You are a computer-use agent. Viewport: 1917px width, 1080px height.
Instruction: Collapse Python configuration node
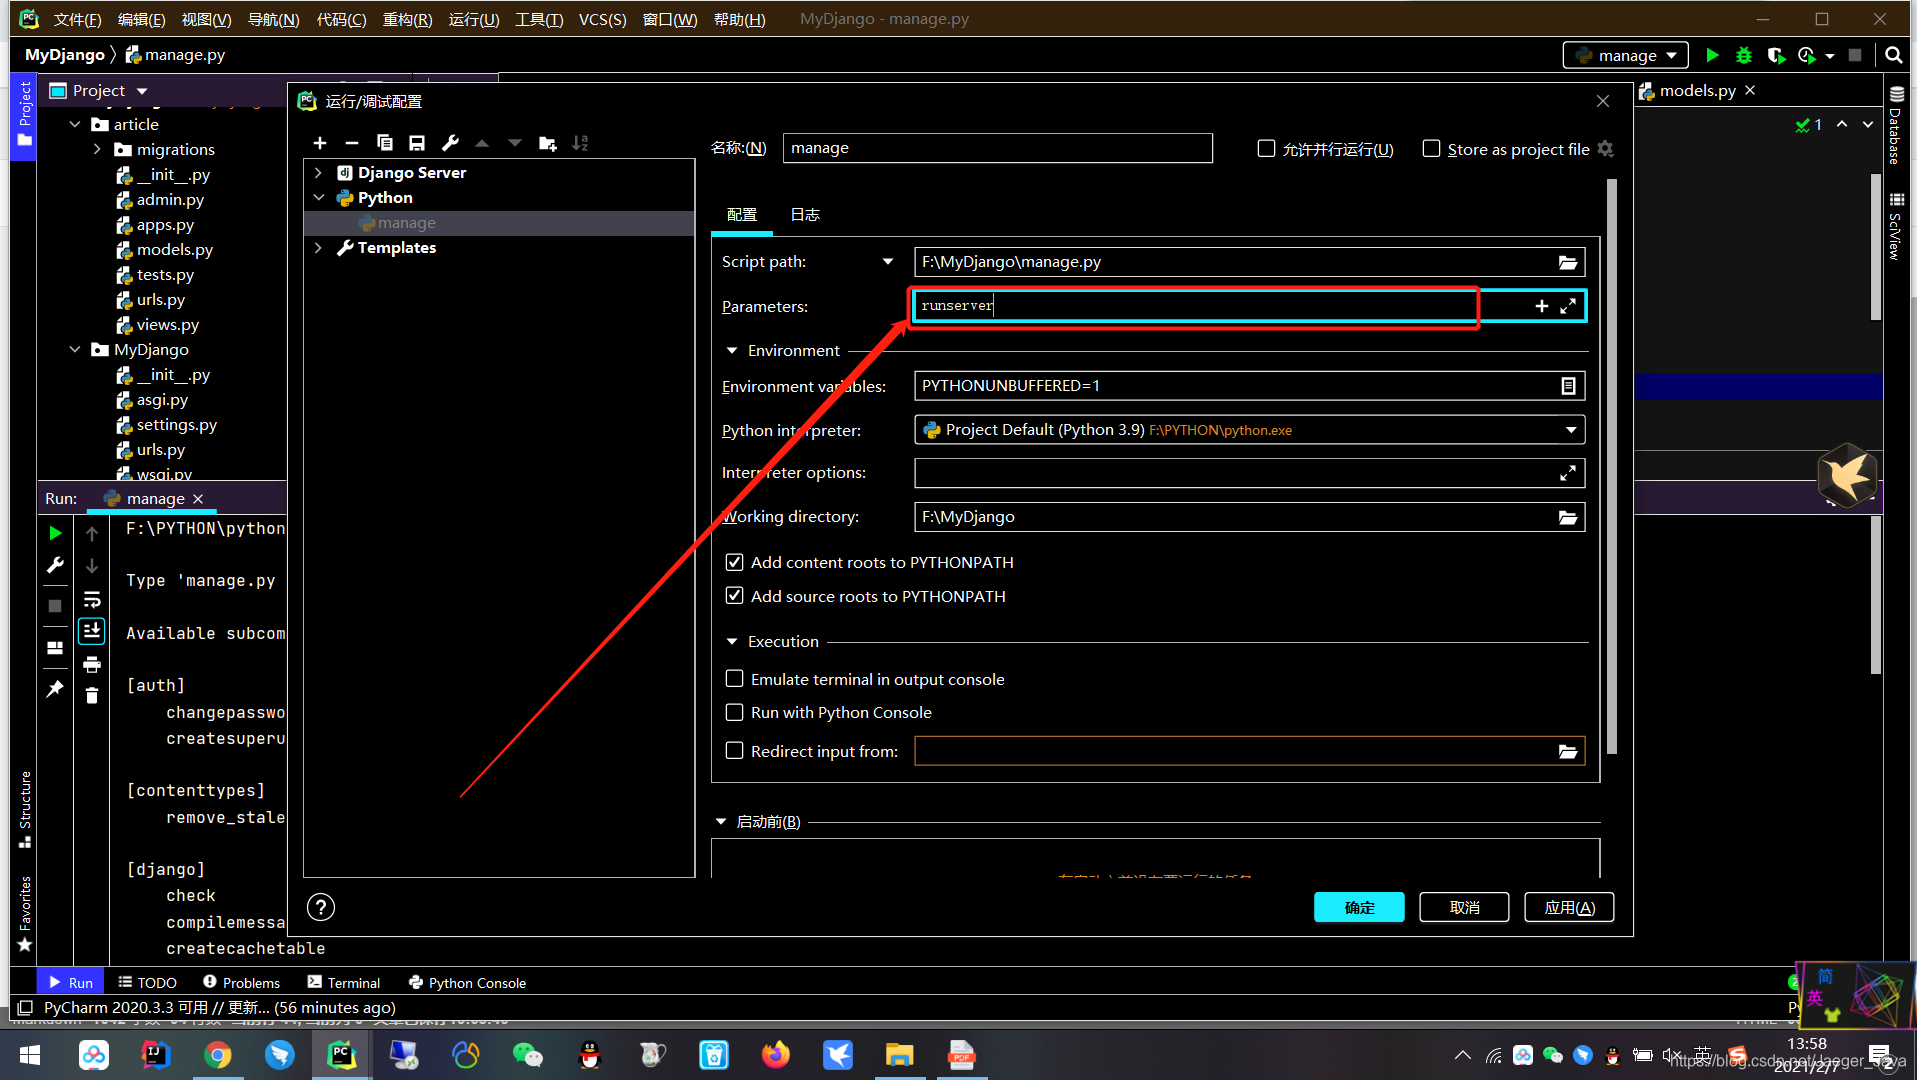pos(318,198)
